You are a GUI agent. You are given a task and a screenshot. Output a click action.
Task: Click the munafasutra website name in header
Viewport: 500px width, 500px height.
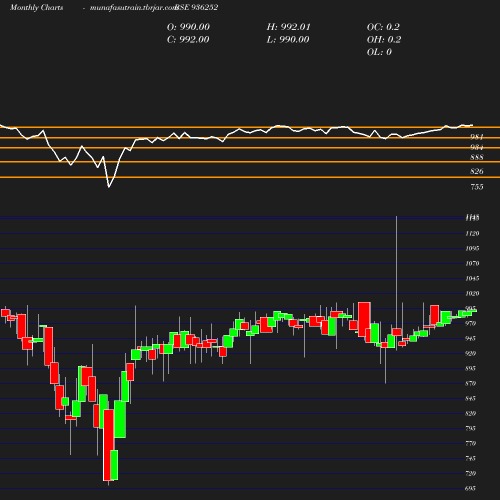133,8
